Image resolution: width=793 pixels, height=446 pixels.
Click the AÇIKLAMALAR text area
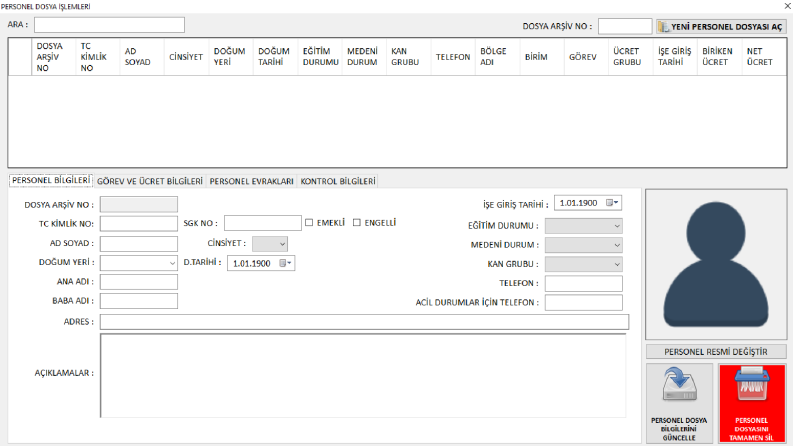[363, 375]
